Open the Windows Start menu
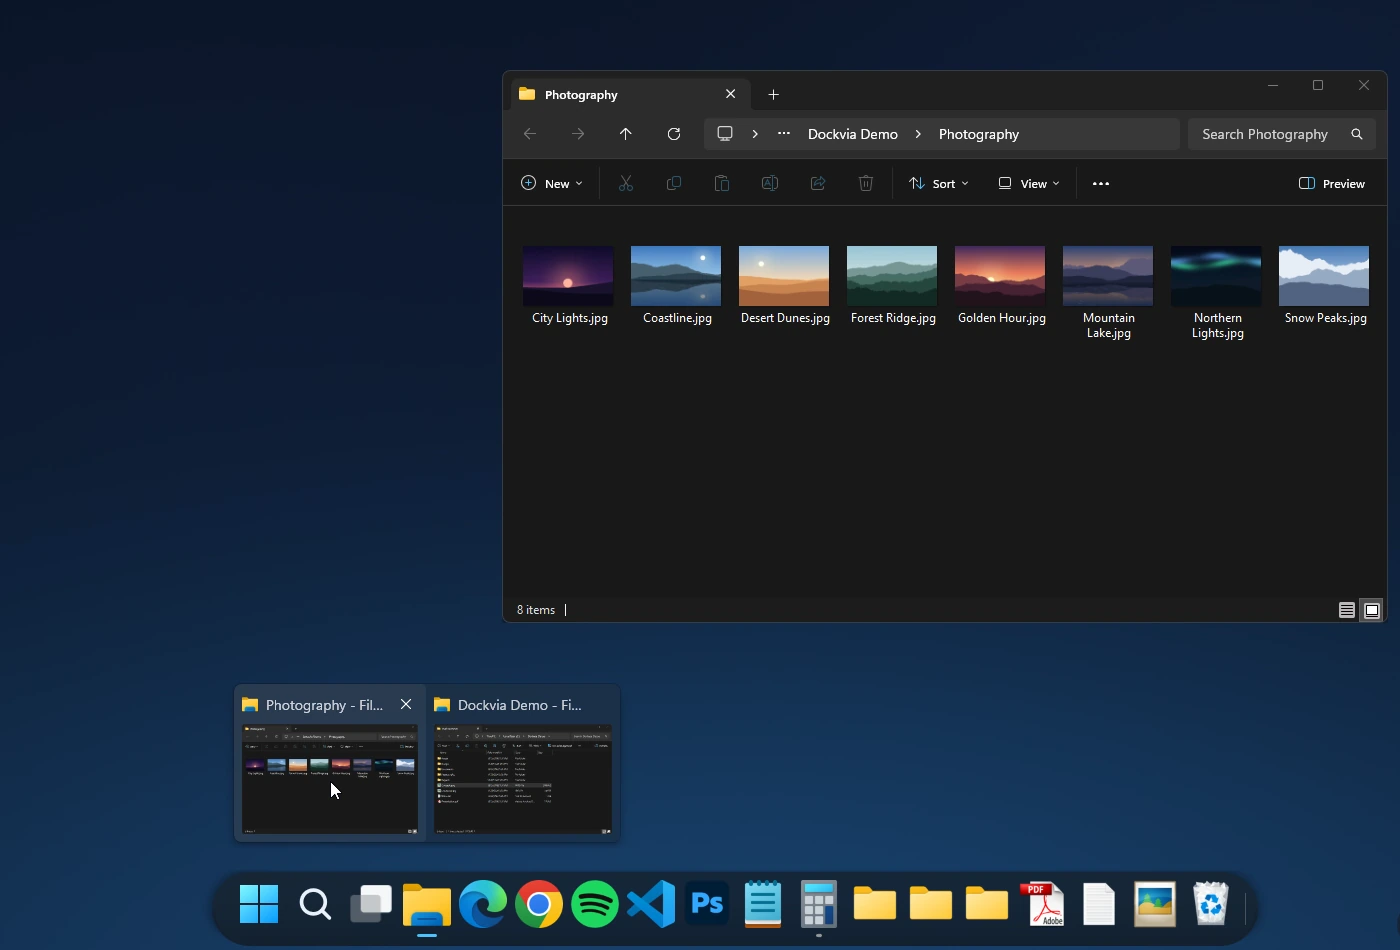This screenshot has height=950, width=1400. (259, 904)
